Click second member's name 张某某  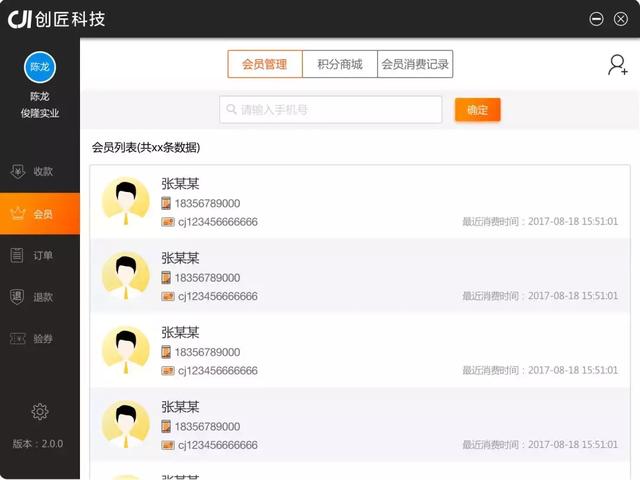(180, 258)
